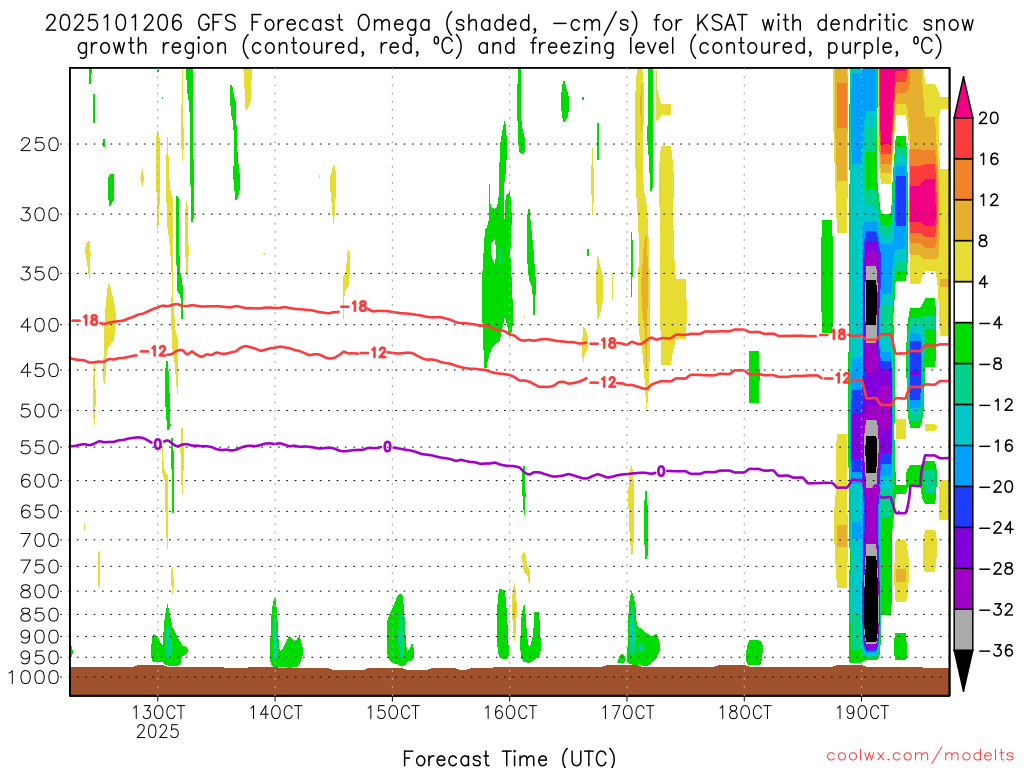
Task: Click the 250 pressure level label
Action: click(39, 144)
